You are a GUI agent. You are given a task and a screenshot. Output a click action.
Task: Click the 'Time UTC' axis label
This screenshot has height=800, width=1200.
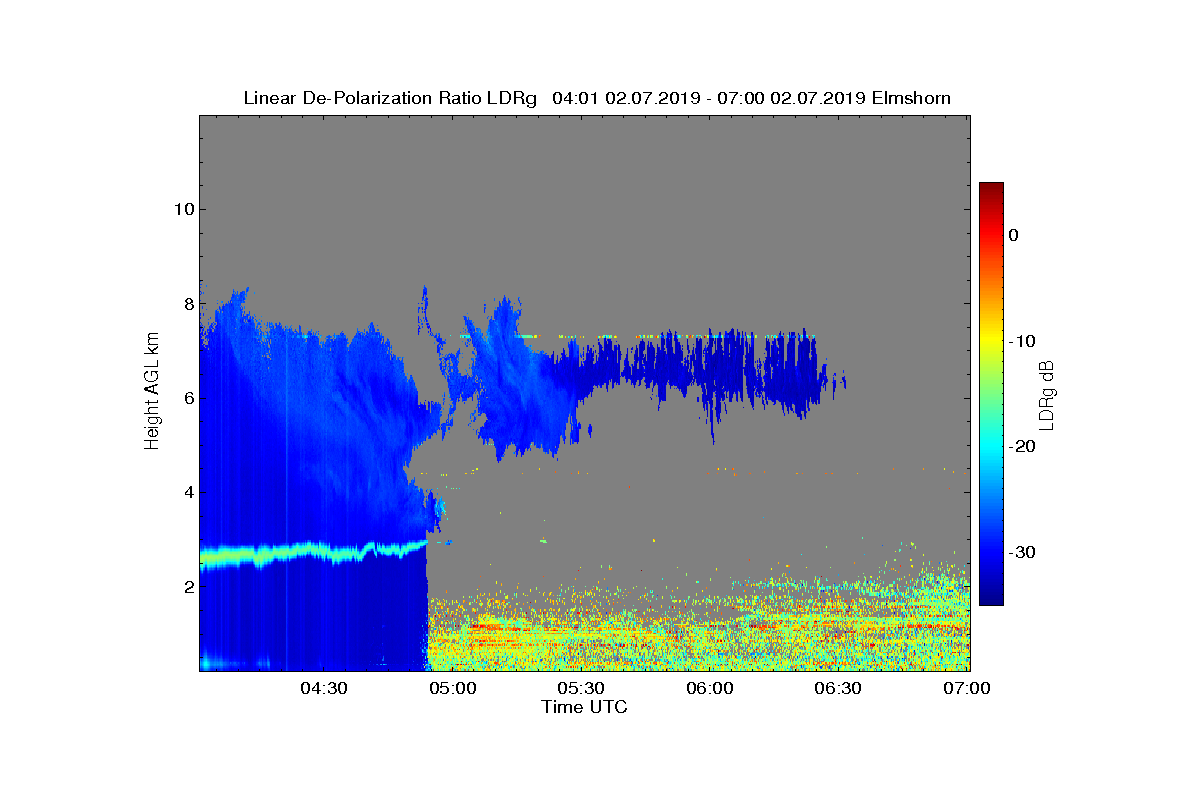click(585, 707)
